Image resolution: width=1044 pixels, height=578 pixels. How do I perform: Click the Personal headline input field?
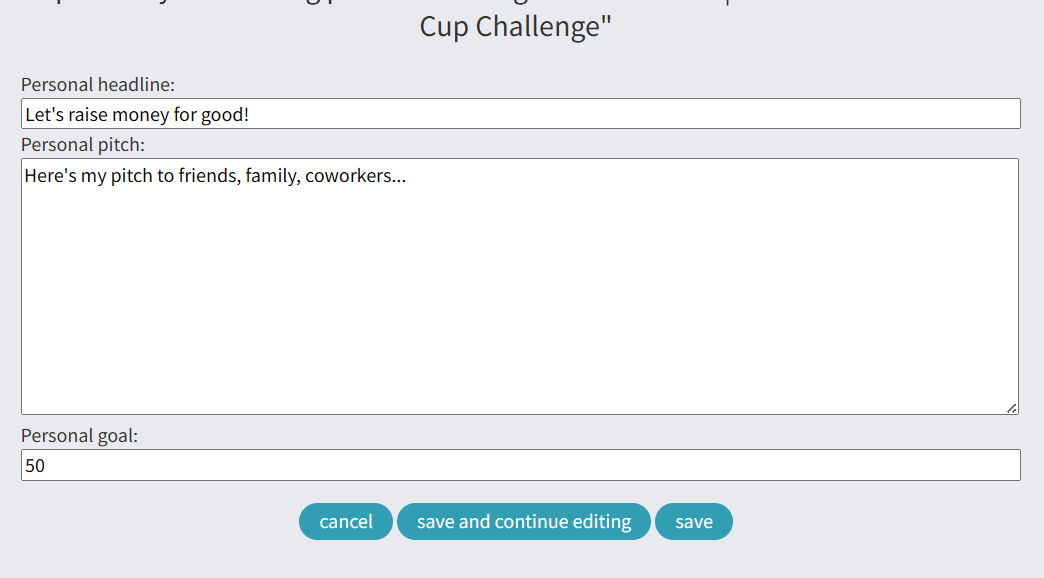tap(520, 114)
